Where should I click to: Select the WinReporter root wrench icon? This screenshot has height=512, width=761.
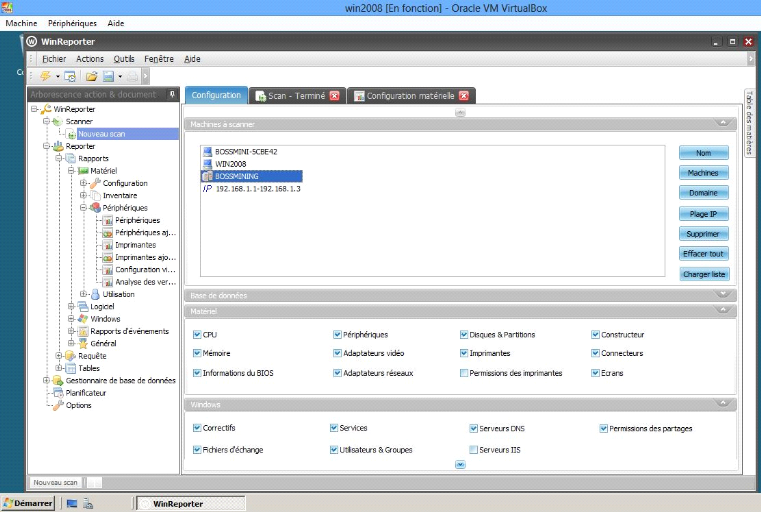46,109
